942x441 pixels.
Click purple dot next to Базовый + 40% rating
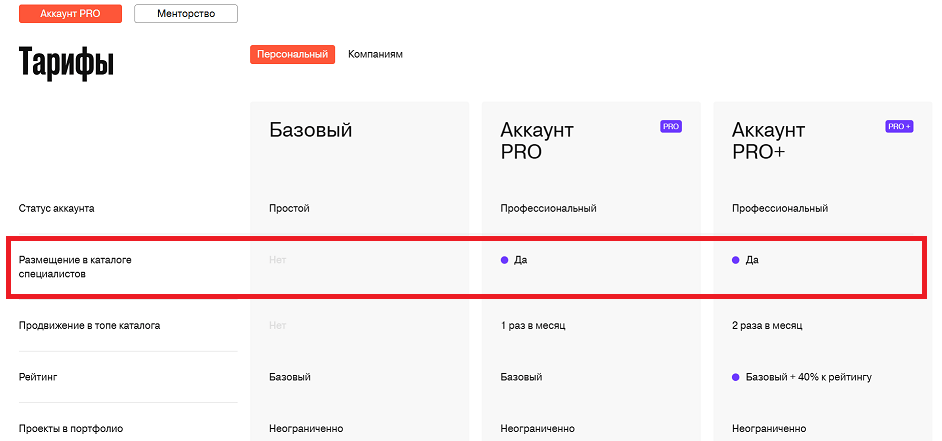tap(736, 377)
